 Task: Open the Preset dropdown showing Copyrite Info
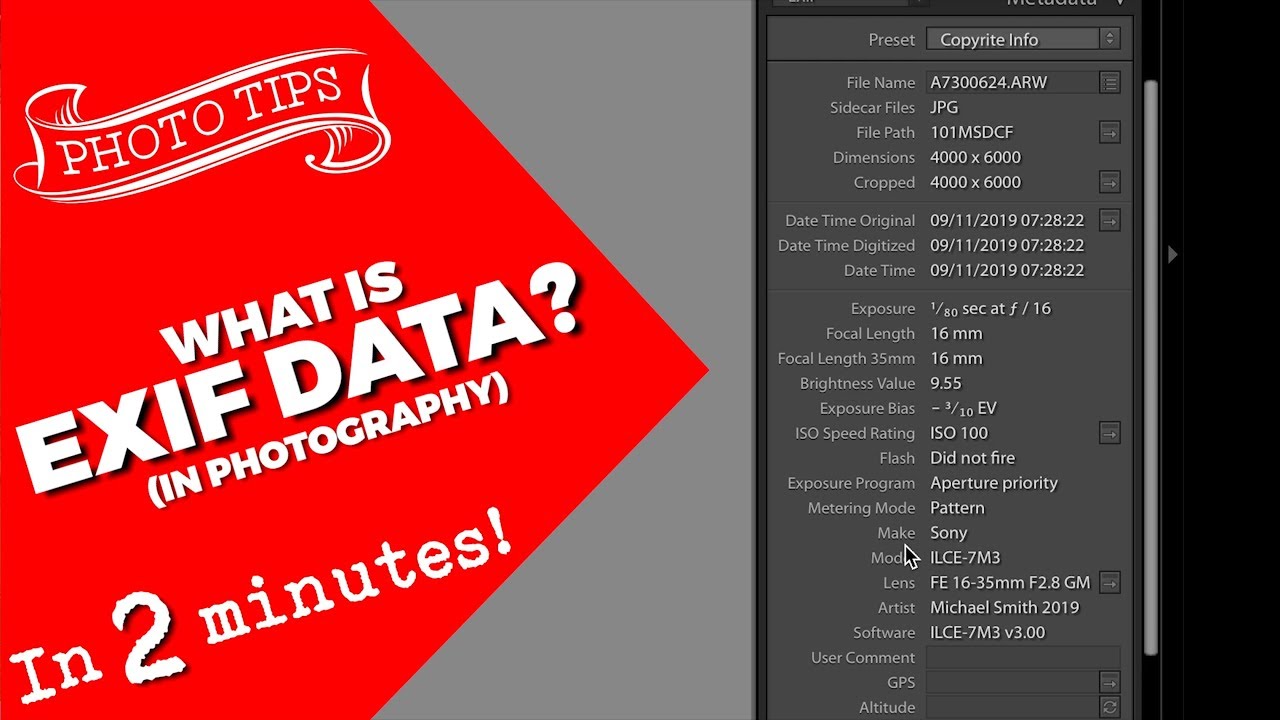pyautogui.click(x=1023, y=39)
